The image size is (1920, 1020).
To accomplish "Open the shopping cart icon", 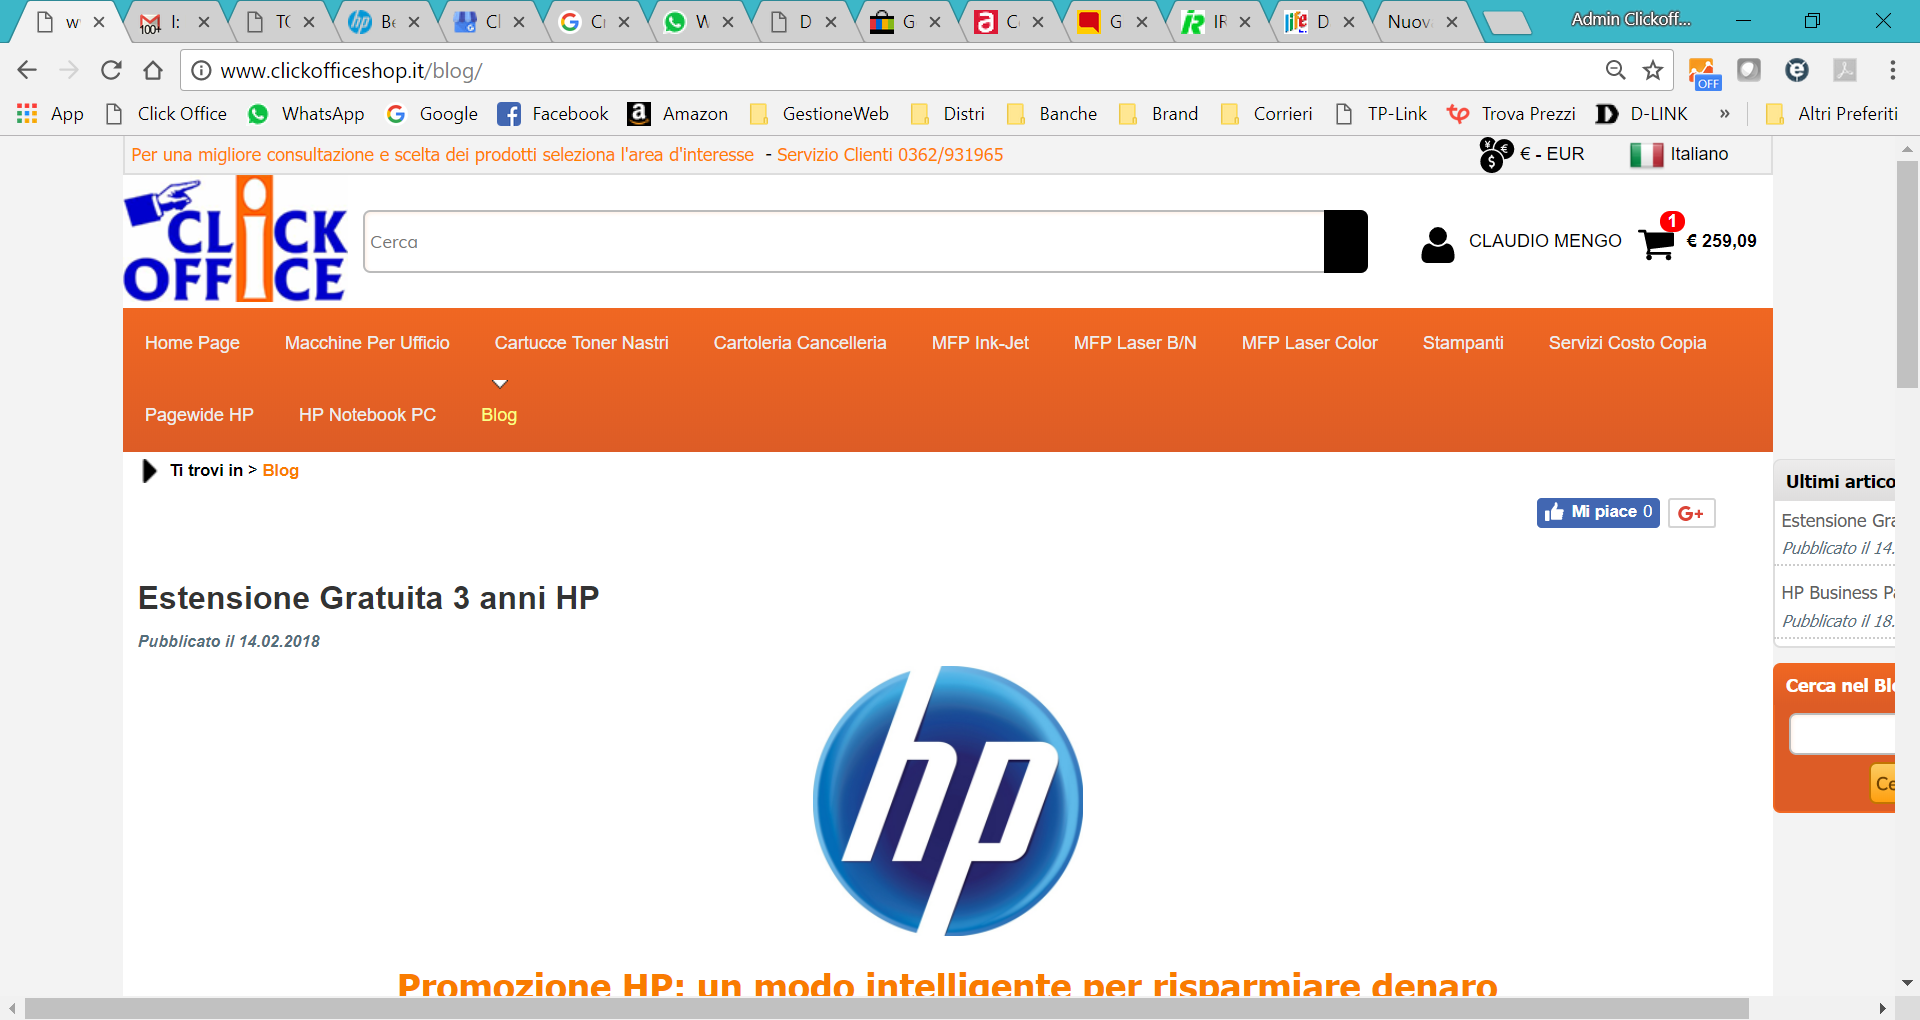I will (1657, 243).
